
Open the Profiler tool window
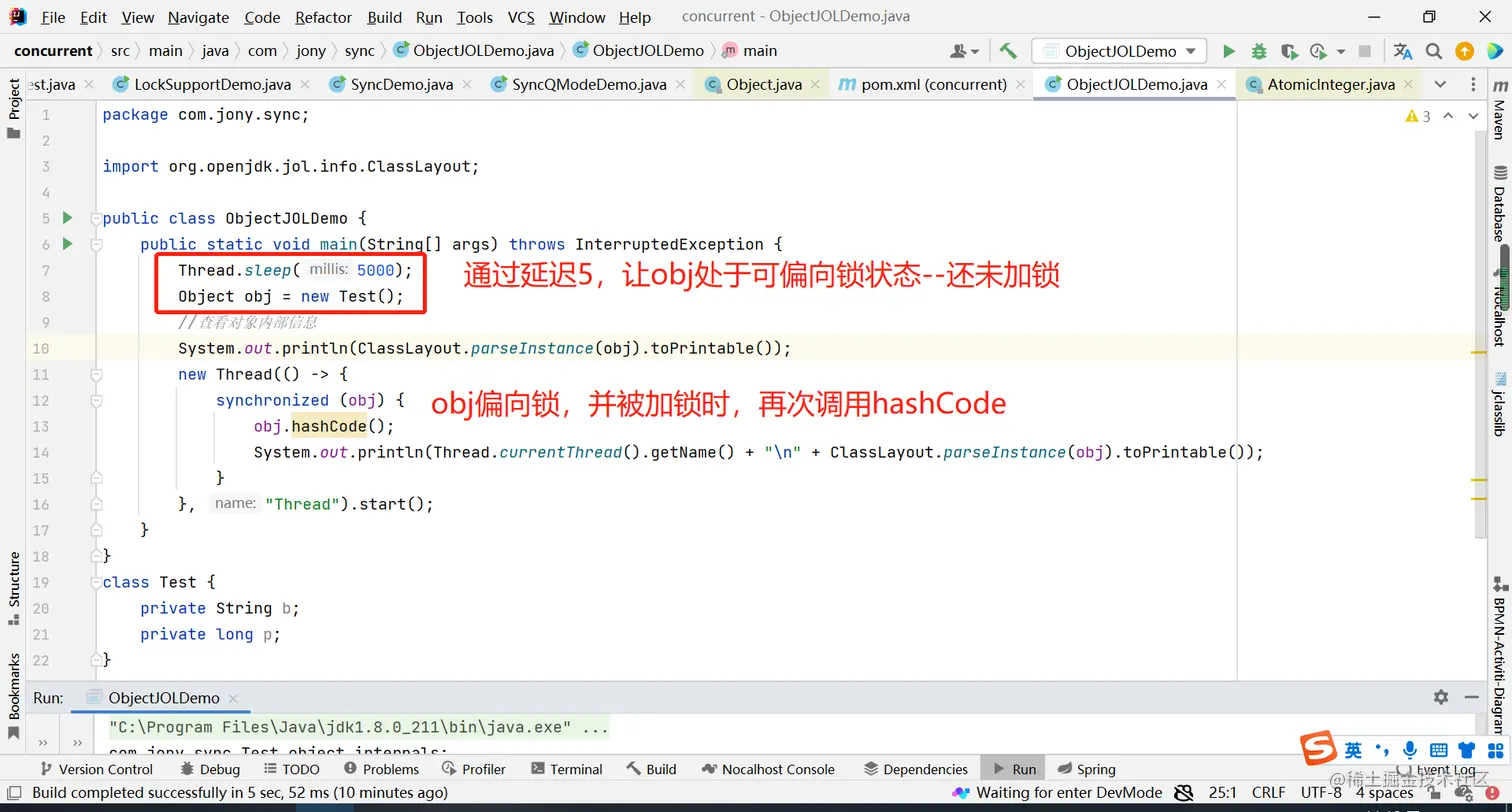[x=473, y=769]
